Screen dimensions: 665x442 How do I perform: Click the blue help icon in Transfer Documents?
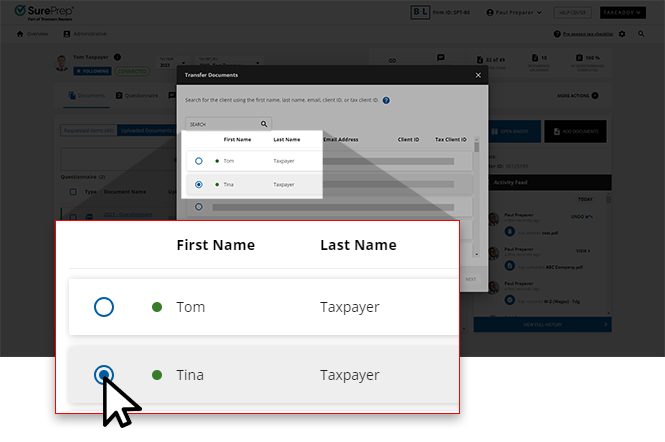pos(386,101)
